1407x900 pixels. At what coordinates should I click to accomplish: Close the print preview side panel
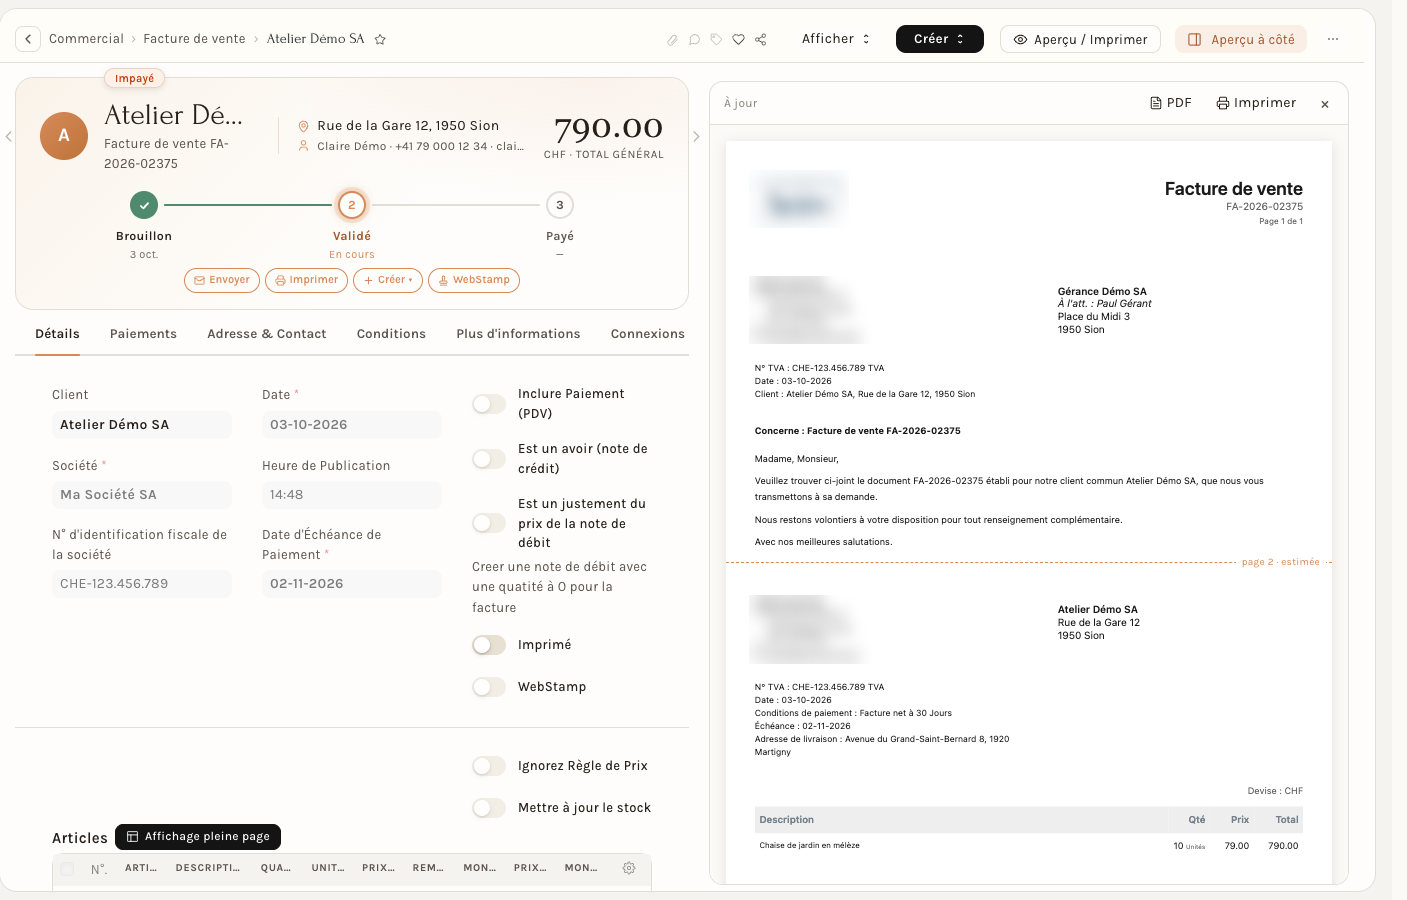(x=1325, y=104)
